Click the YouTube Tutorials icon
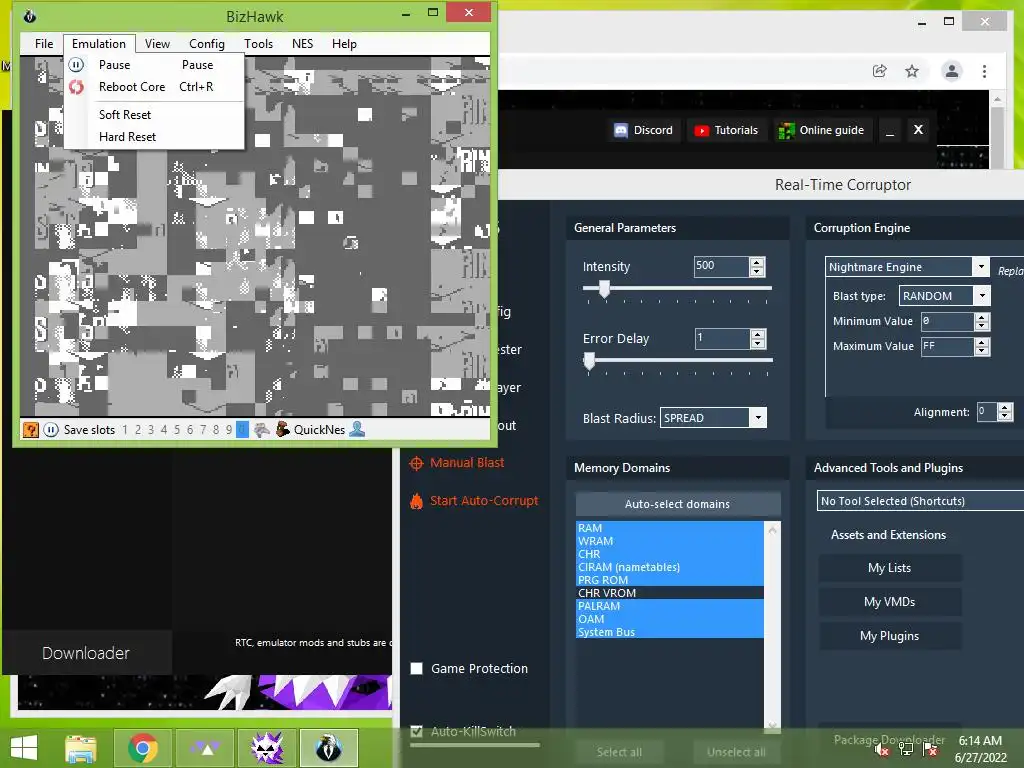1024x768 pixels. 701,131
